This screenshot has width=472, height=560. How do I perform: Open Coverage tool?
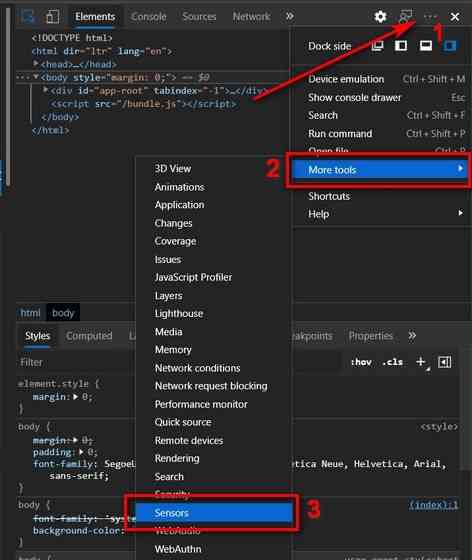213,241
